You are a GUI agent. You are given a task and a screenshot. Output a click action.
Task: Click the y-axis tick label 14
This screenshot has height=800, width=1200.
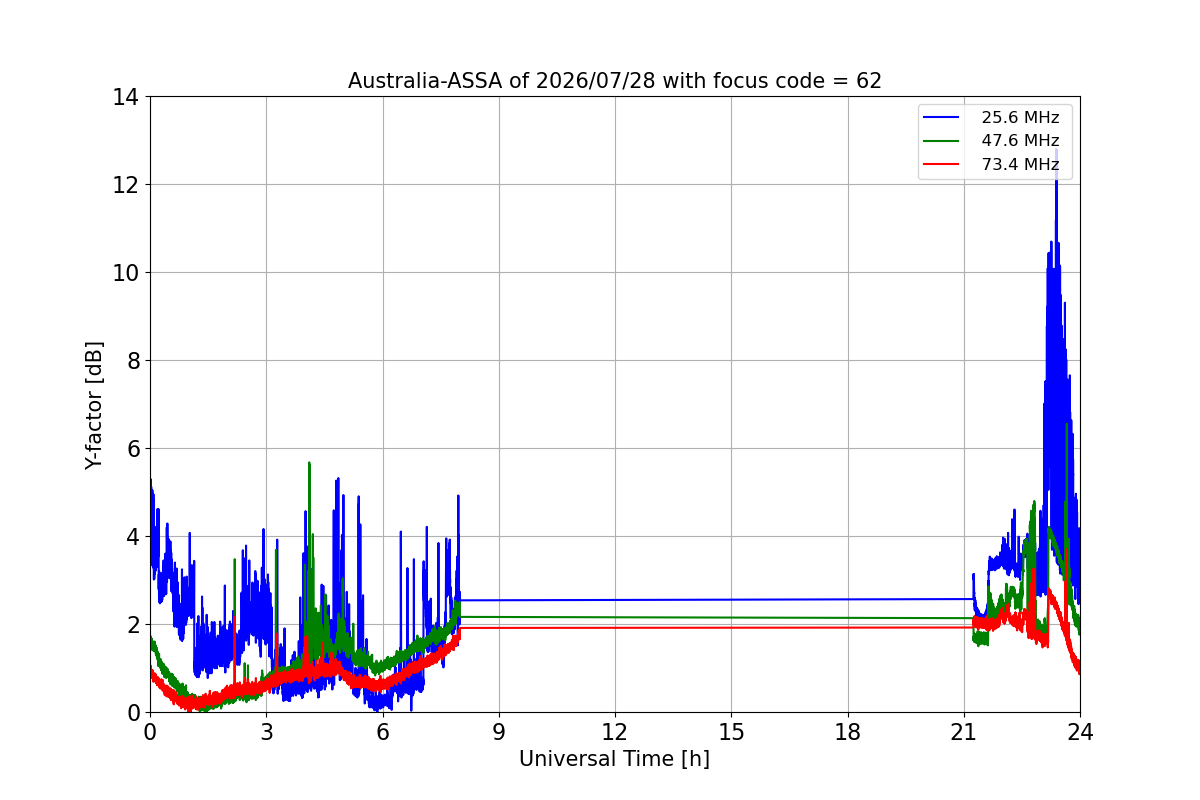coord(125,97)
